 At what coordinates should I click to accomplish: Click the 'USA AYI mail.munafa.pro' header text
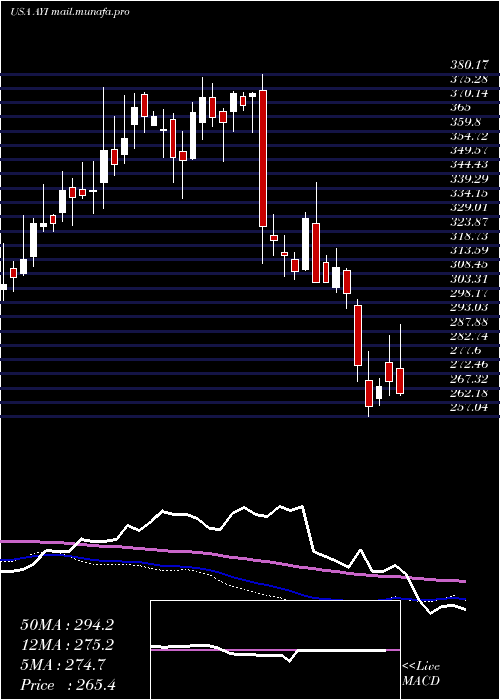click(69, 12)
